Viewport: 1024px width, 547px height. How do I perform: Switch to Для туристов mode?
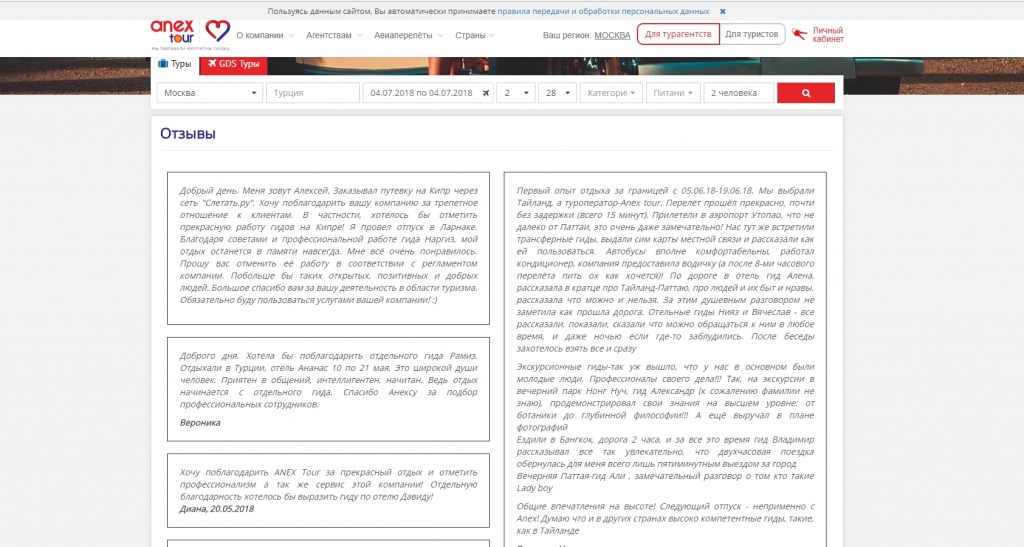pyautogui.click(x=752, y=34)
